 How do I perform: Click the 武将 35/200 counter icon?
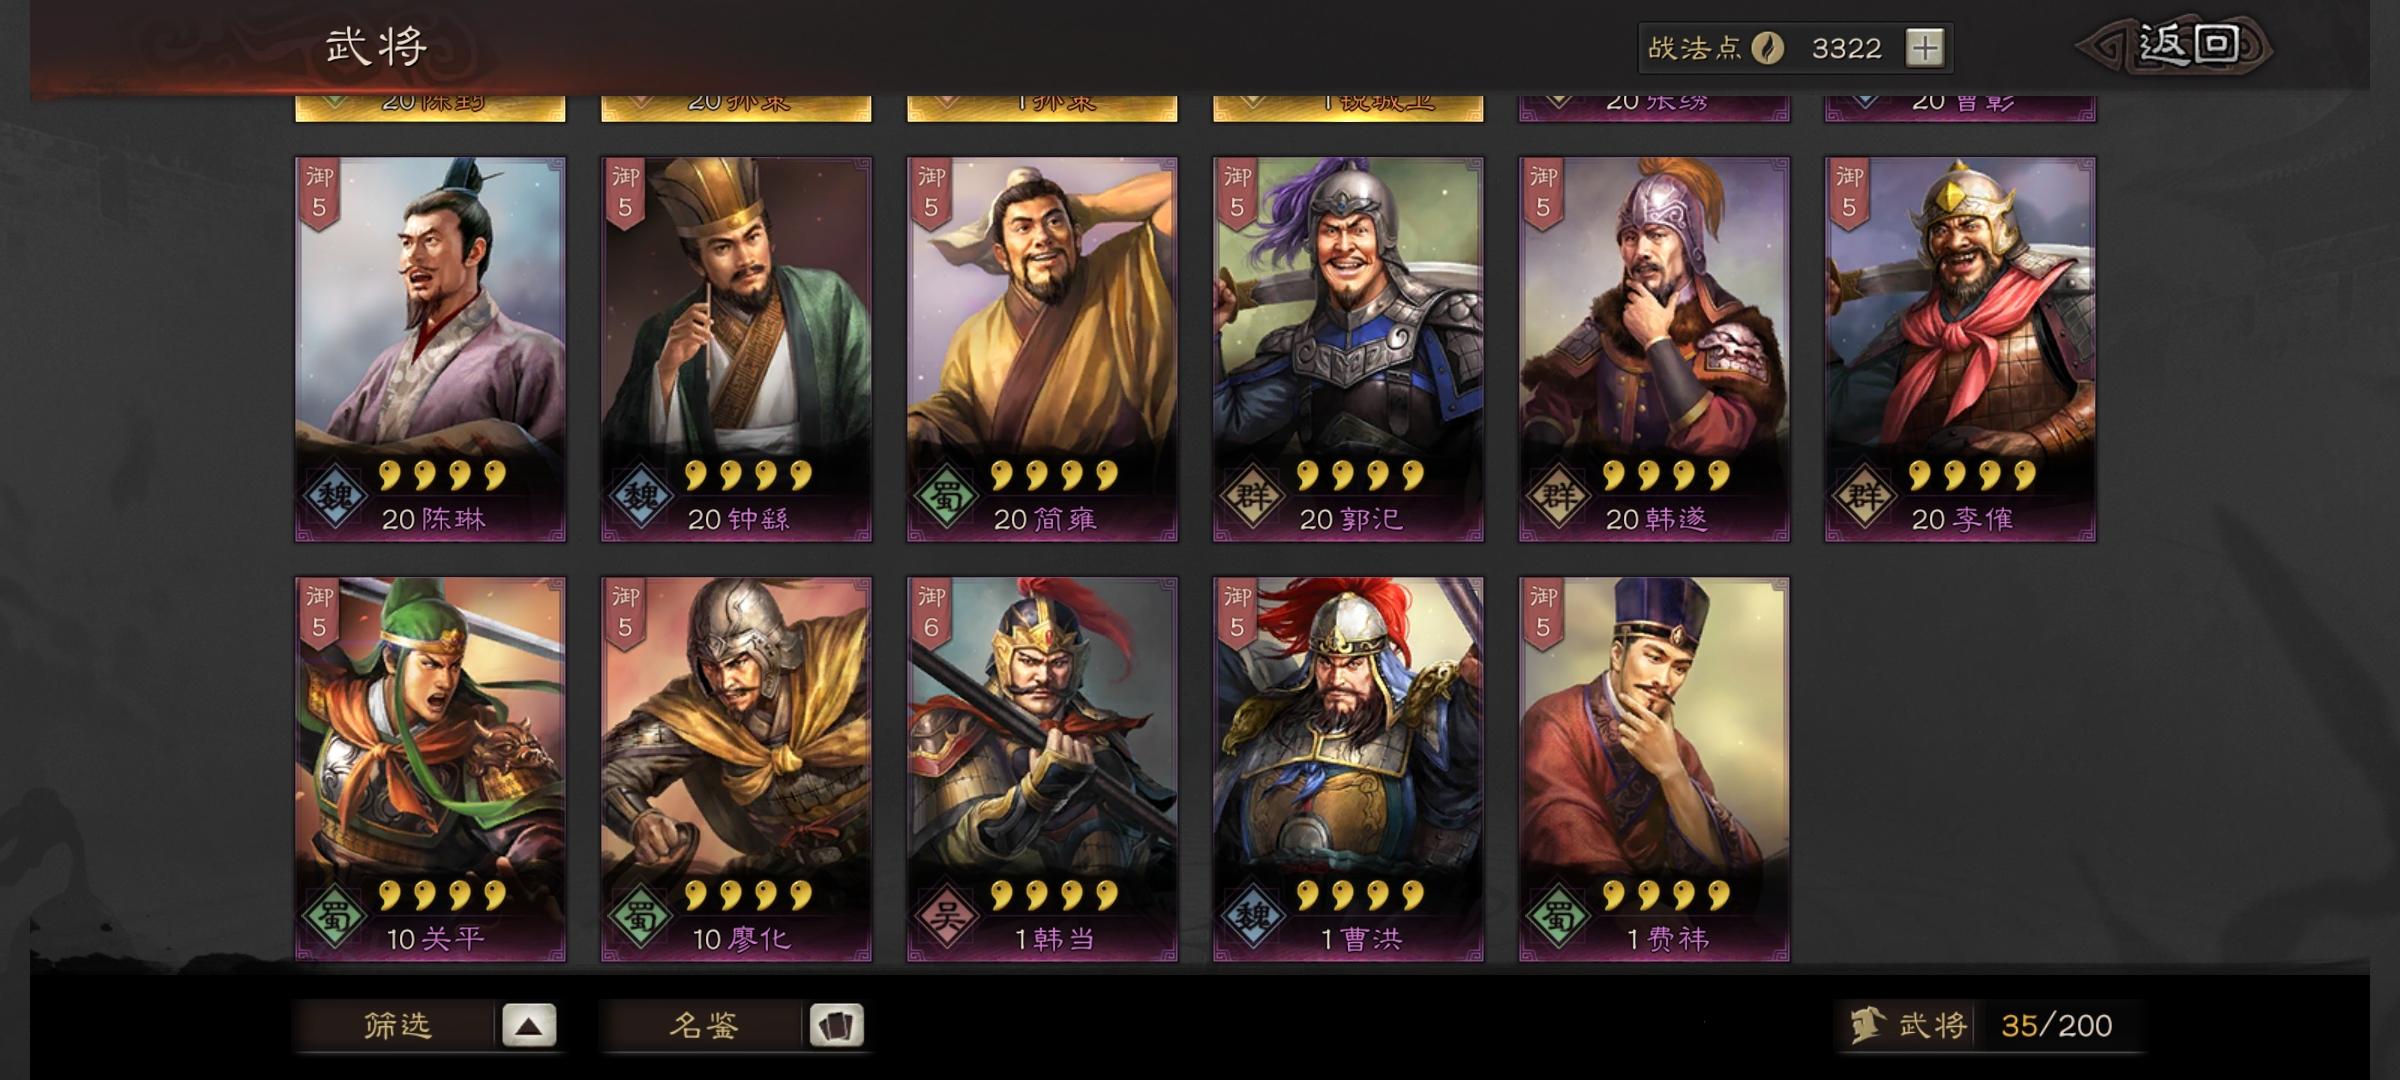pyautogui.click(x=1866, y=1025)
